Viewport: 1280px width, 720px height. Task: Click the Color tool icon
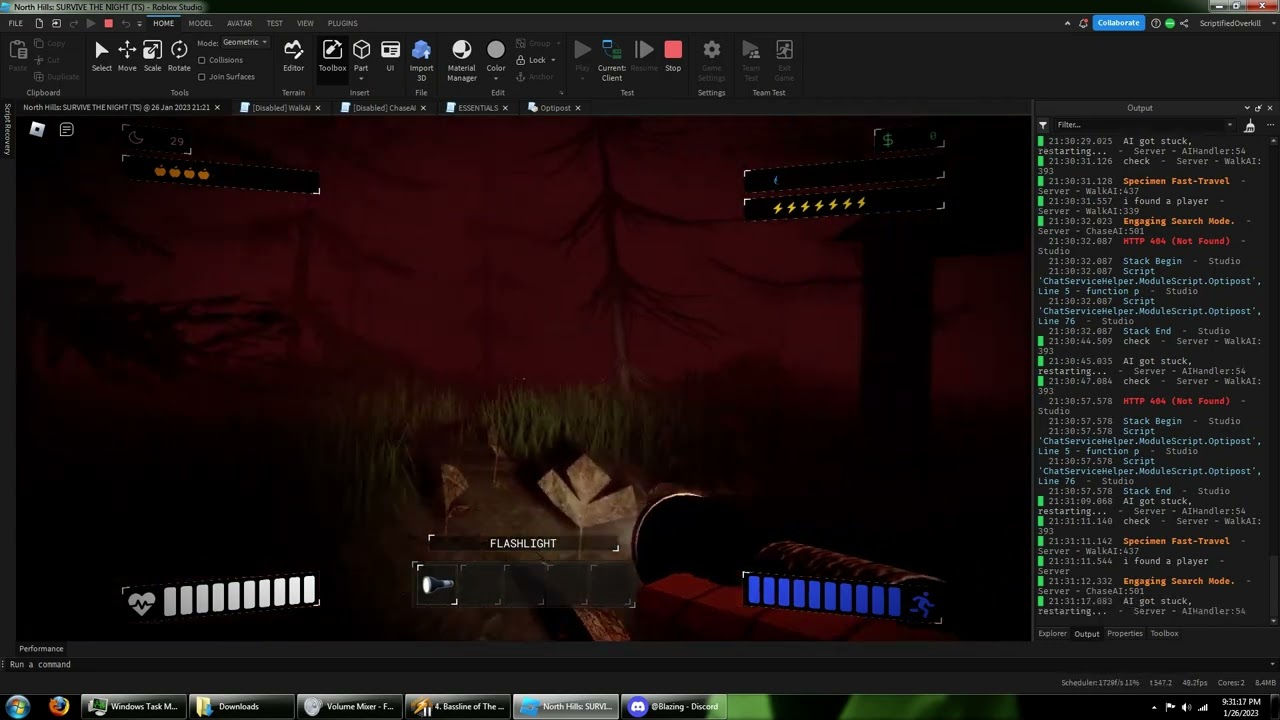click(x=496, y=50)
